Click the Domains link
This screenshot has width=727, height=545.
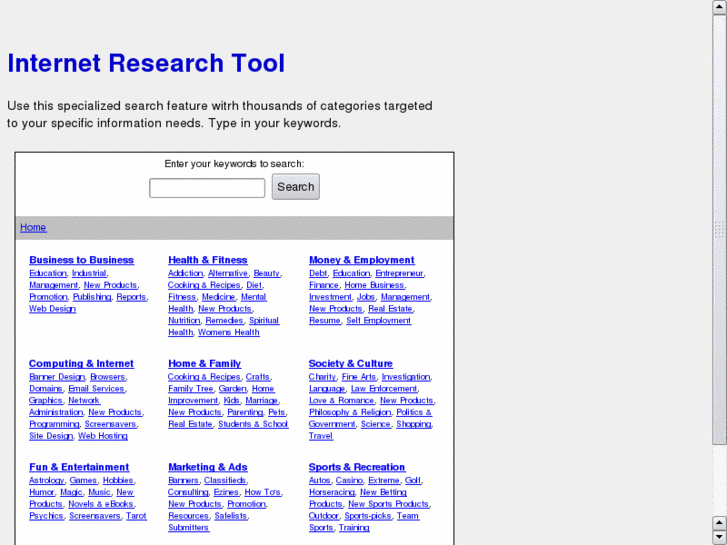45,388
